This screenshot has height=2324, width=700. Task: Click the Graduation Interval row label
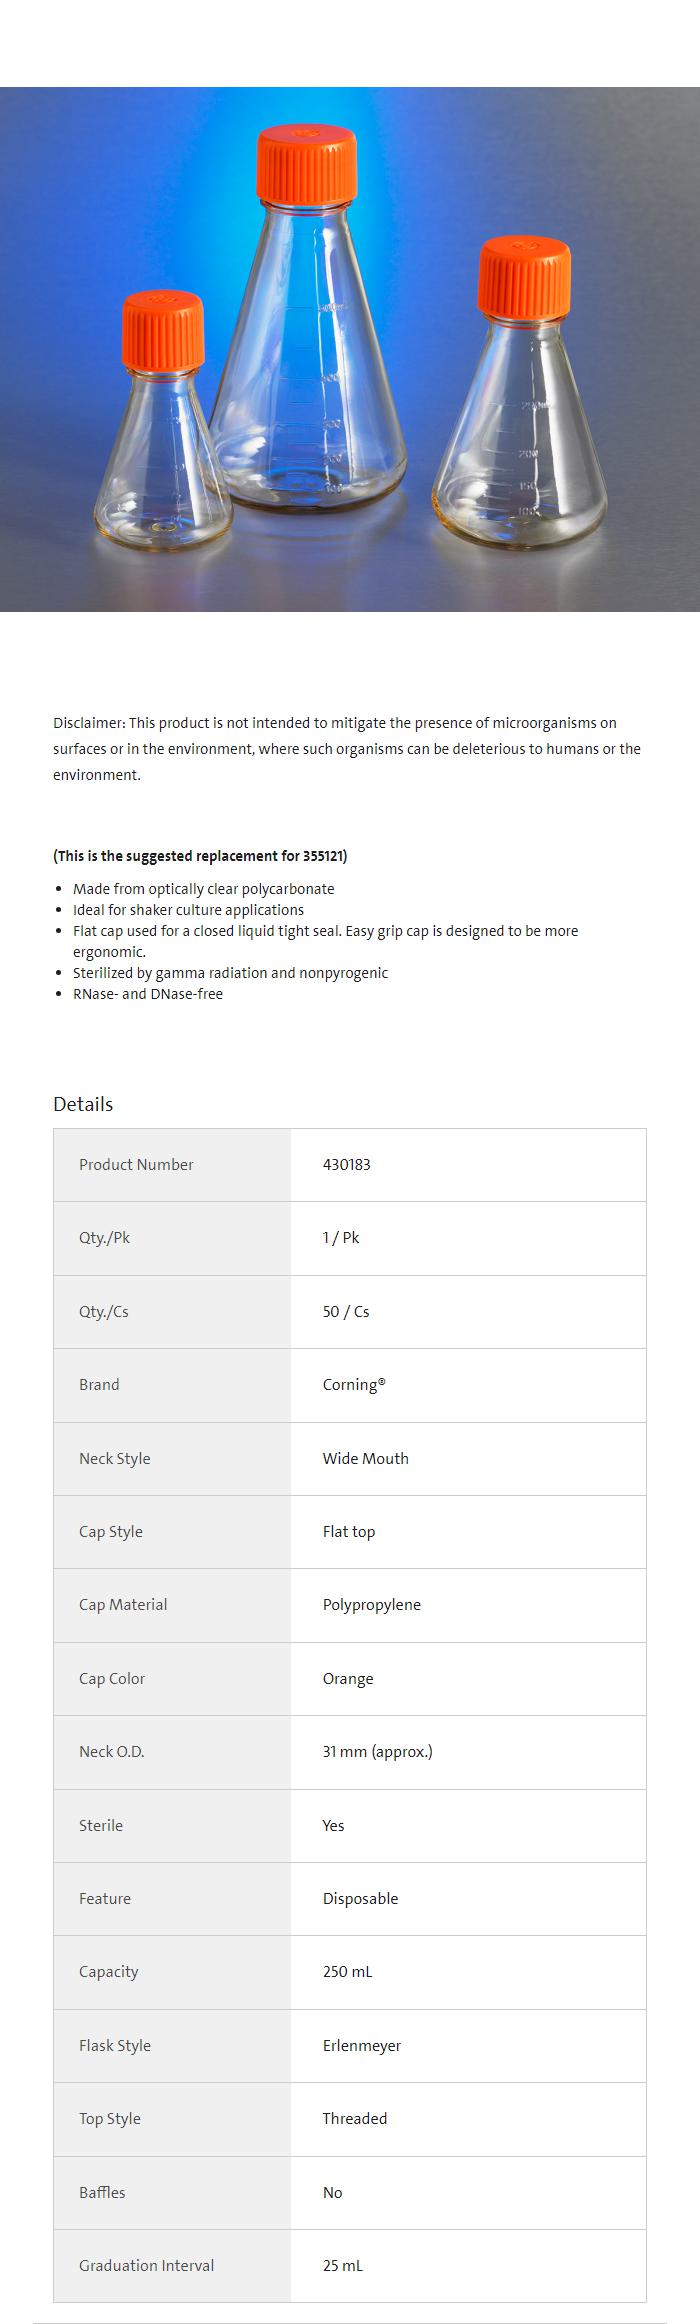146,2266
